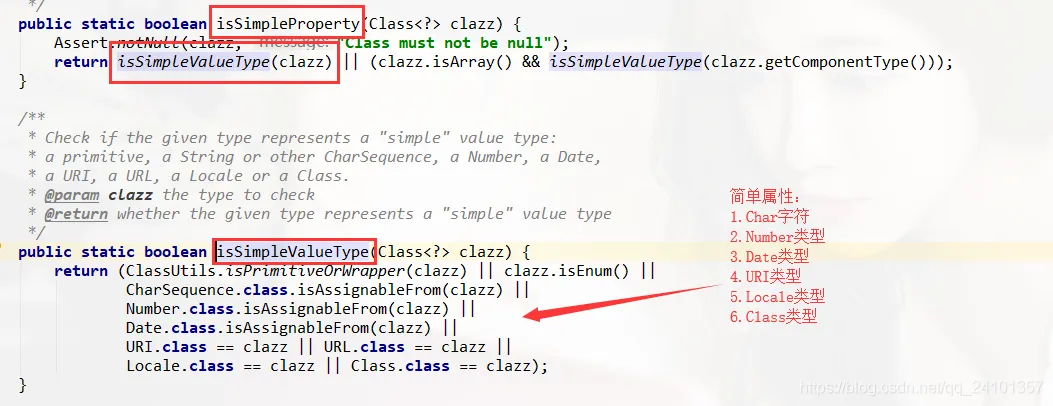The width and height of the screenshot is (1053, 406).
Task: Click the @param tag in the Javadoc
Action: pos(72,195)
